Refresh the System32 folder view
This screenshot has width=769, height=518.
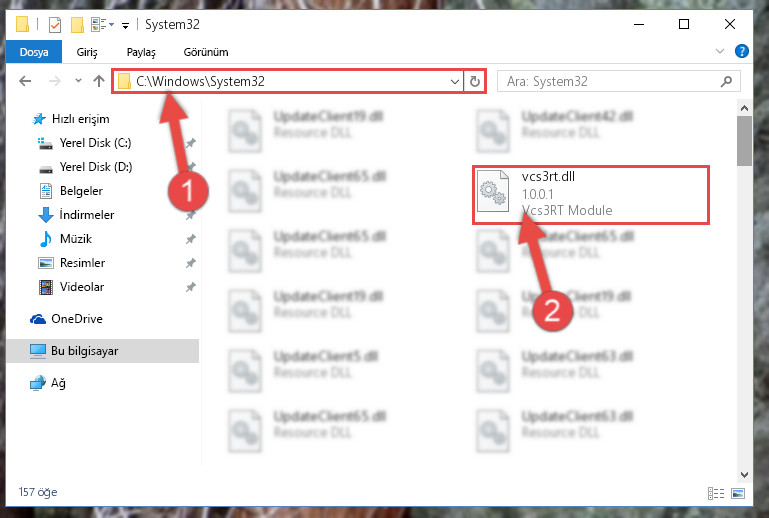474,81
